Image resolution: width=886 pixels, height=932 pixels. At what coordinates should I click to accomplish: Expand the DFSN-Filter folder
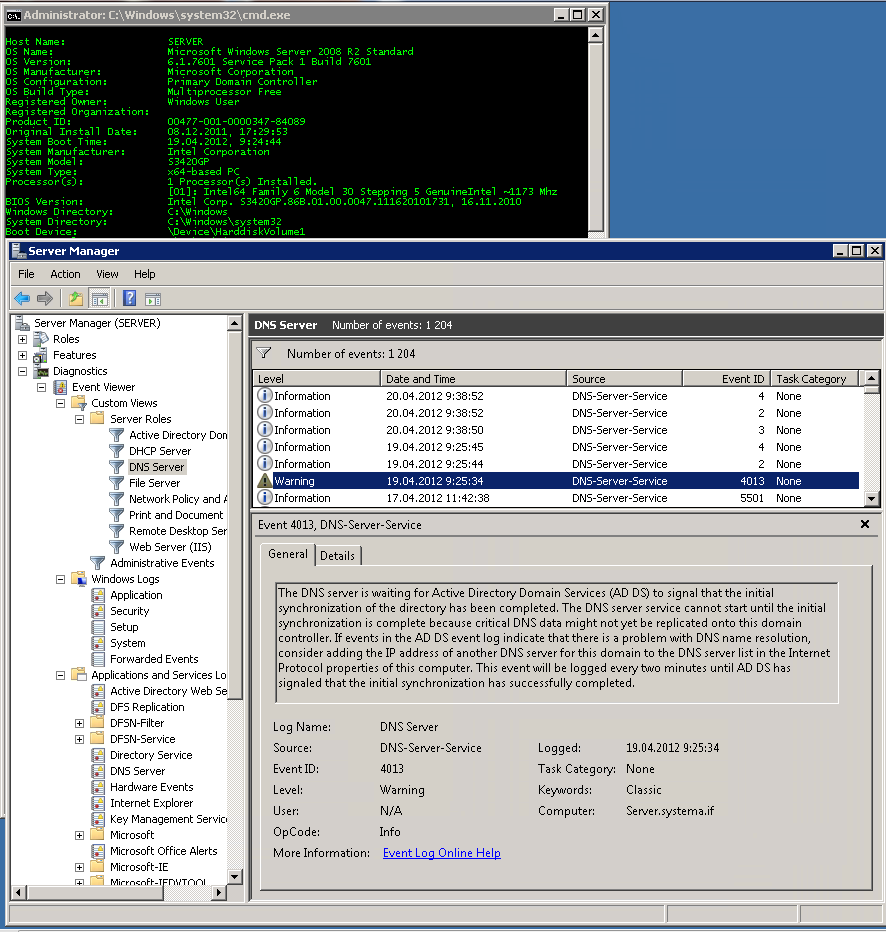[x=80, y=723]
